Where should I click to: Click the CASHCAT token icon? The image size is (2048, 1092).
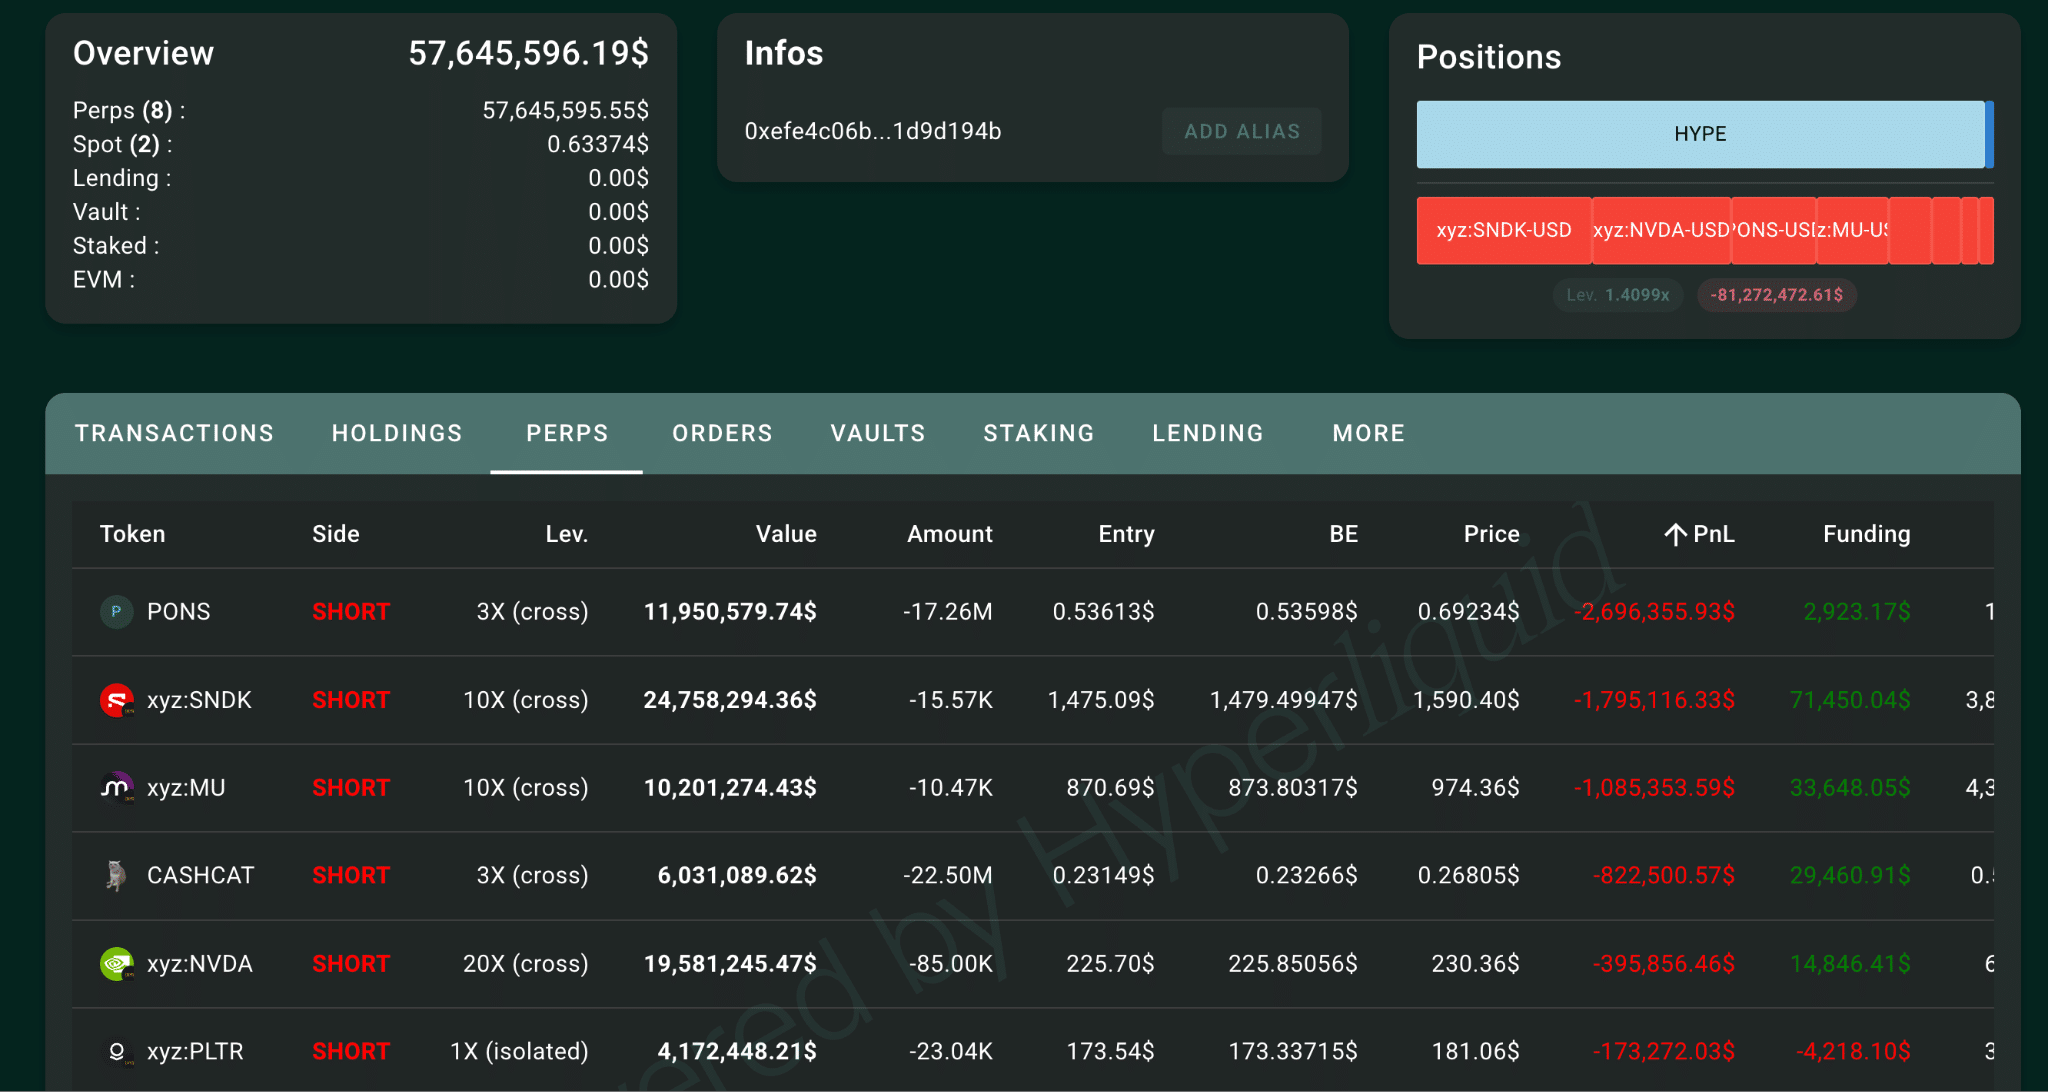coord(117,876)
